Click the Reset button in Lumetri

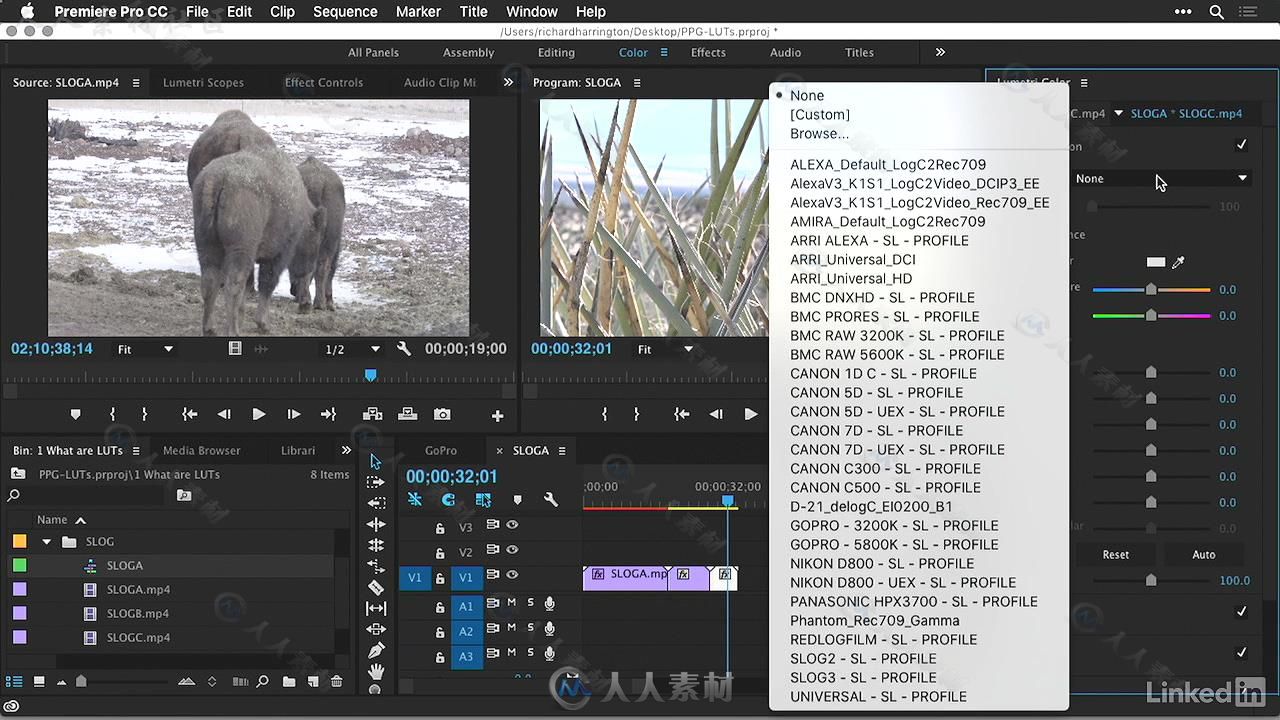point(1116,554)
